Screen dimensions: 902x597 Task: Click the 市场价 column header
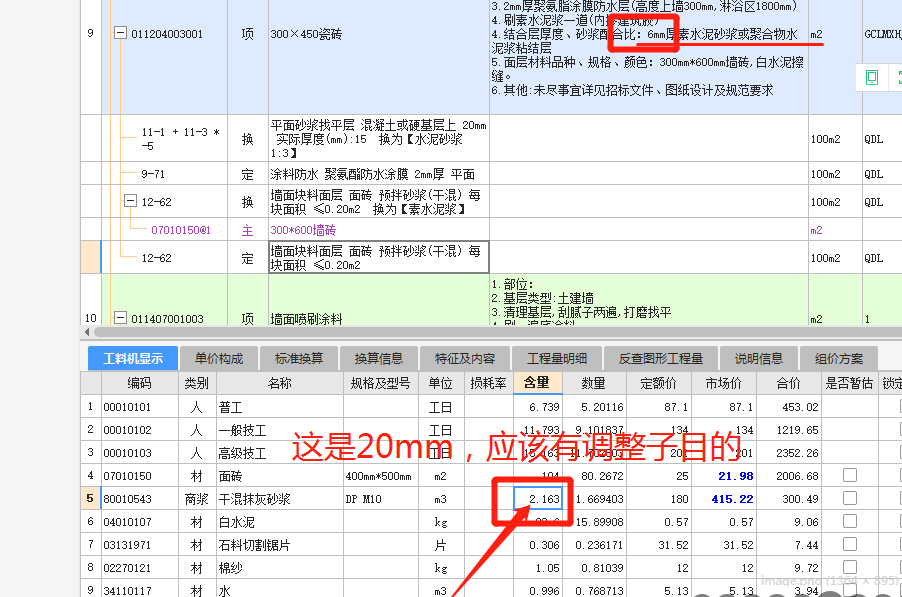coord(723,383)
